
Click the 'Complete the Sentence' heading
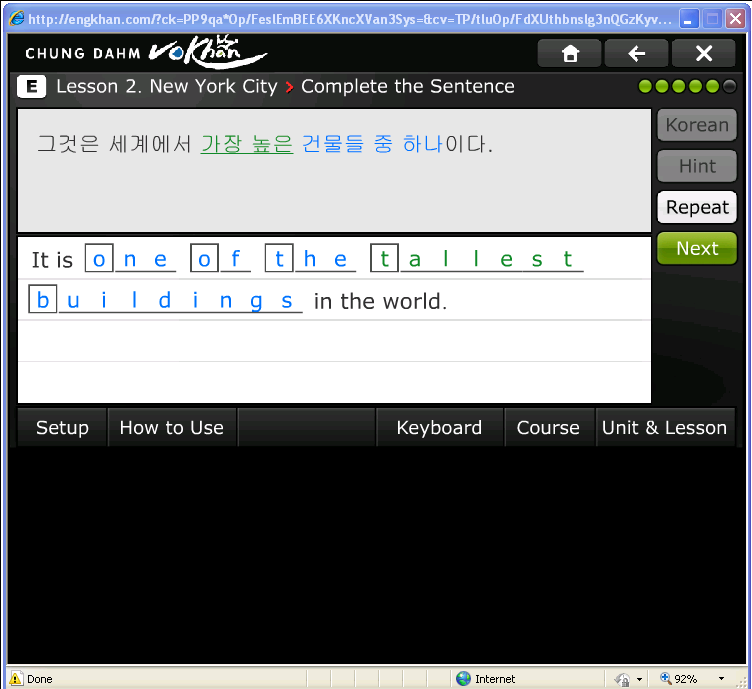408,87
